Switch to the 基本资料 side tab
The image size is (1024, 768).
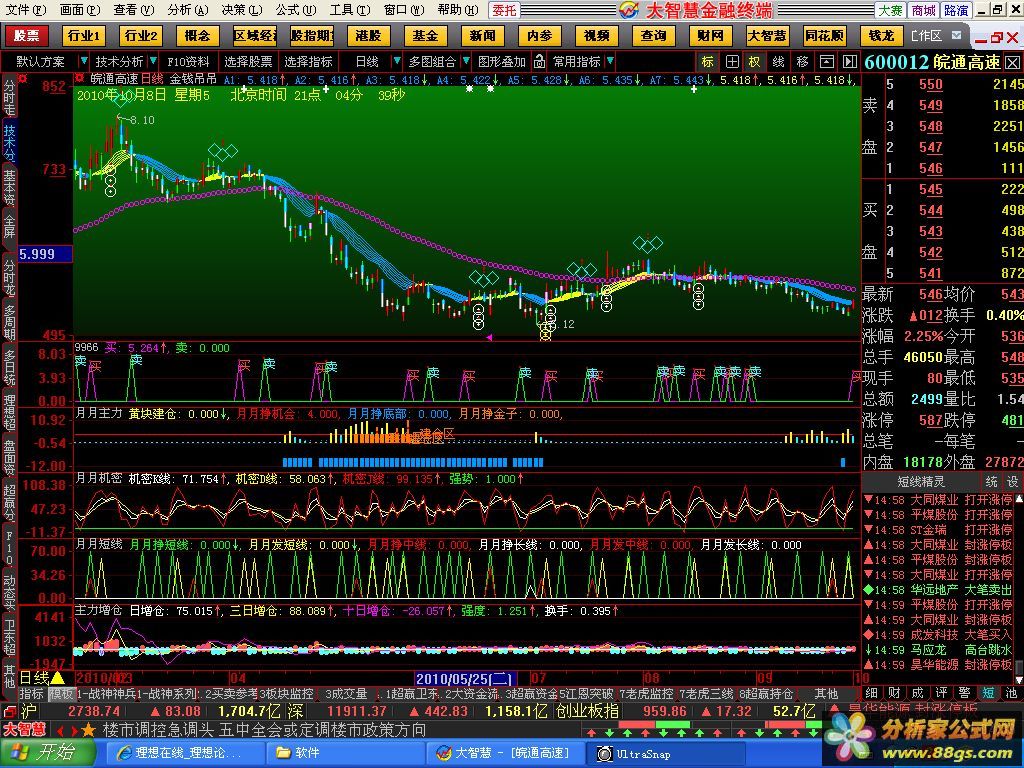9,187
